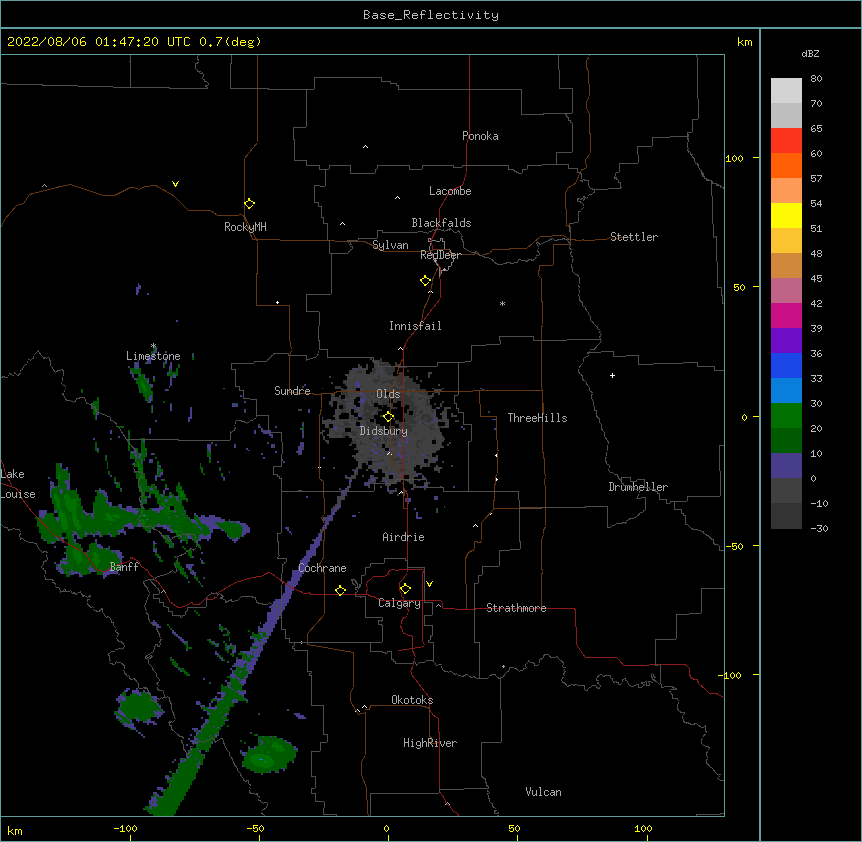Click the yellow V marker east of Calgary
The image size is (862, 842).
429,584
